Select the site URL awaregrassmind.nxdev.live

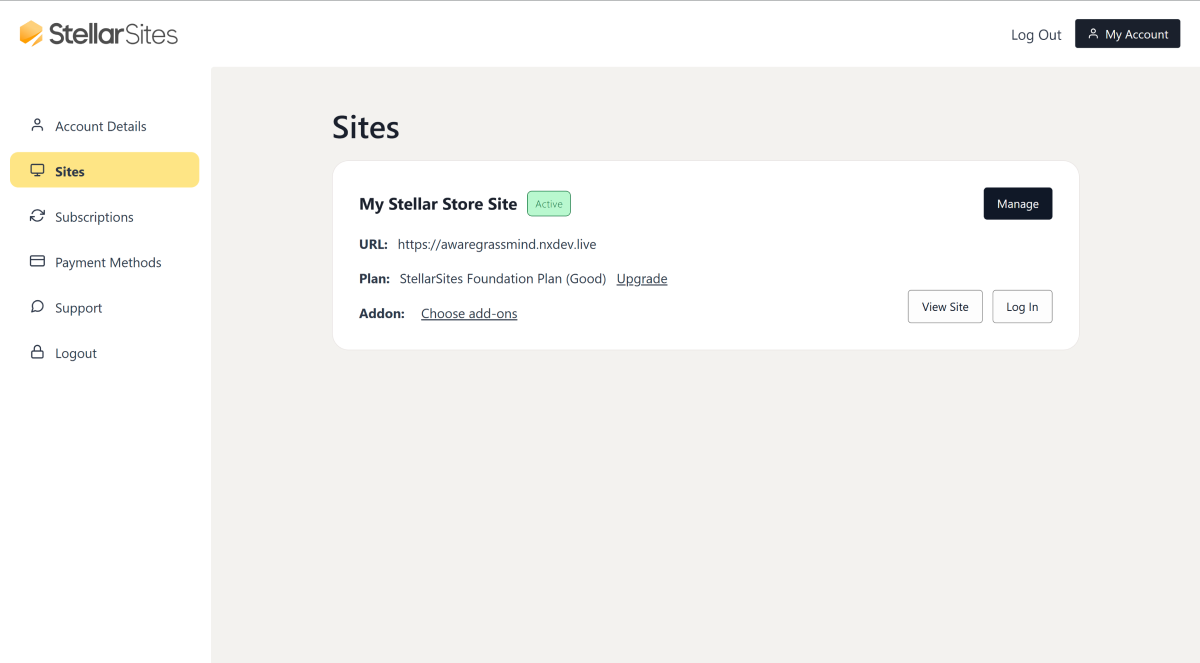496,243
